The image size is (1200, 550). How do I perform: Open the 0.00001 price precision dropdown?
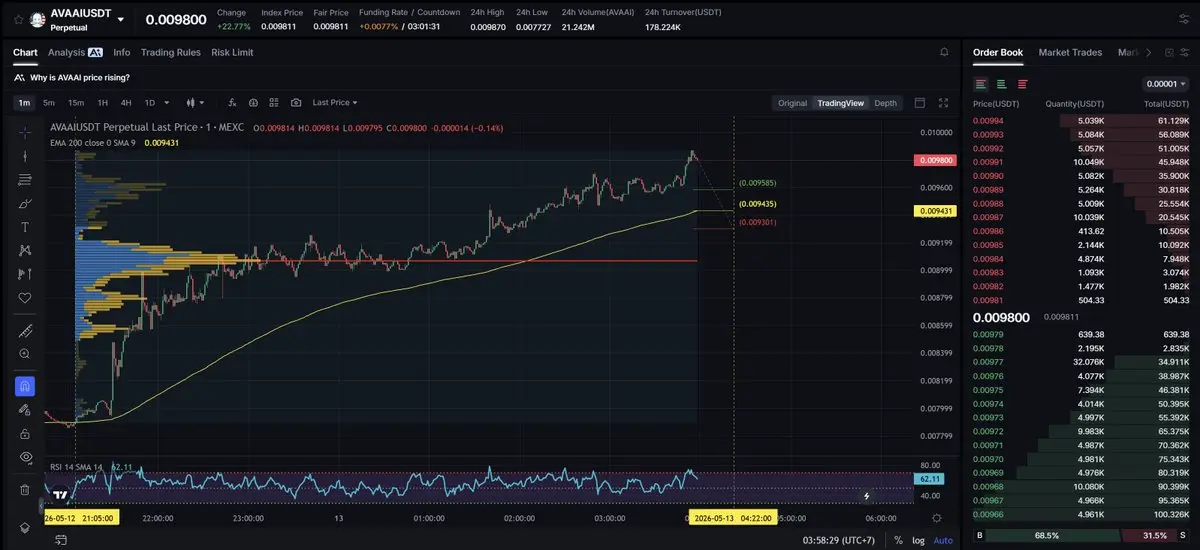[1165, 84]
